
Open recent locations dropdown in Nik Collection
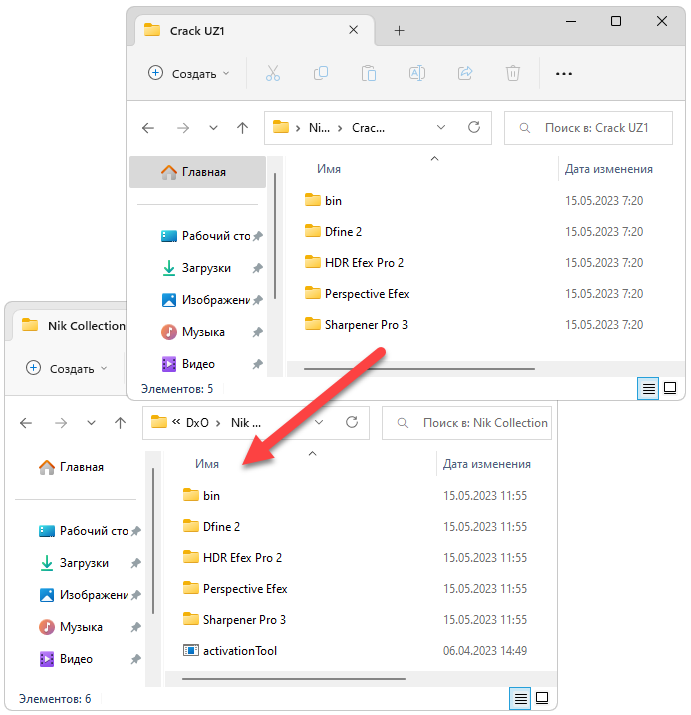pos(91,423)
